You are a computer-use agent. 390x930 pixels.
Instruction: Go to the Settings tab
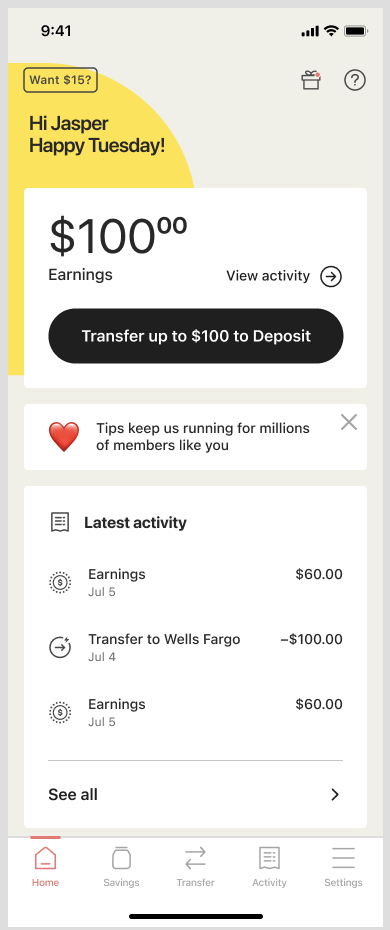click(343, 867)
